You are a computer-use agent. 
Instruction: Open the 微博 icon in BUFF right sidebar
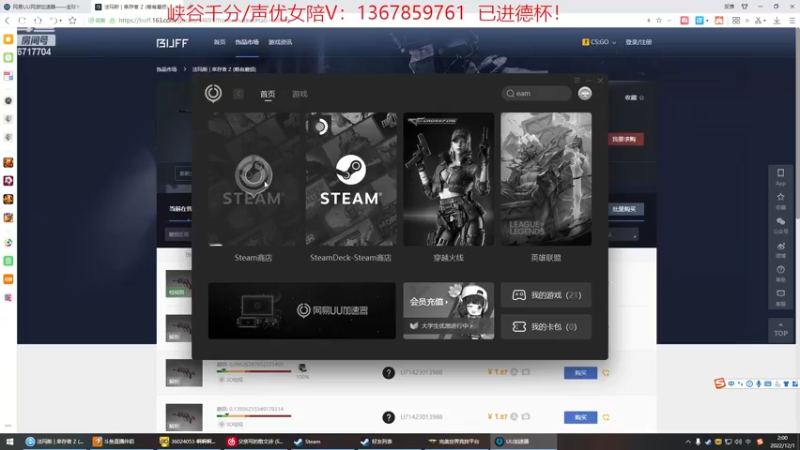click(780, 249)
